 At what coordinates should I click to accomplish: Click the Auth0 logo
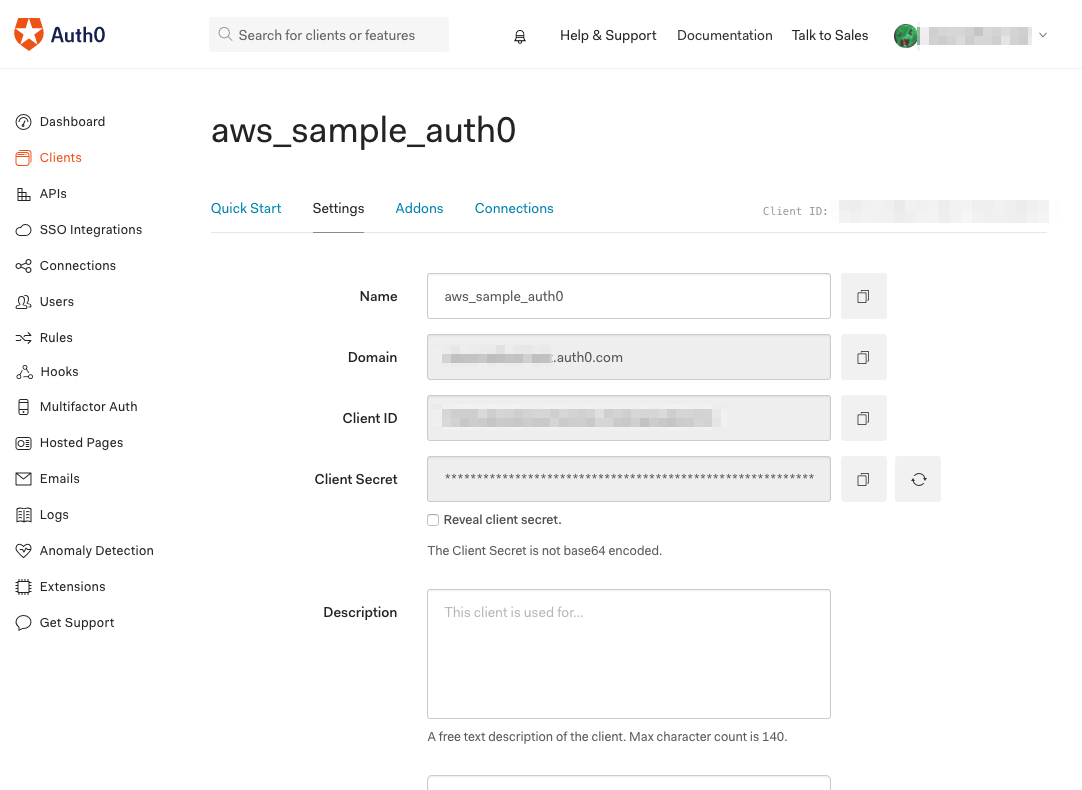[x=59, y=33]
